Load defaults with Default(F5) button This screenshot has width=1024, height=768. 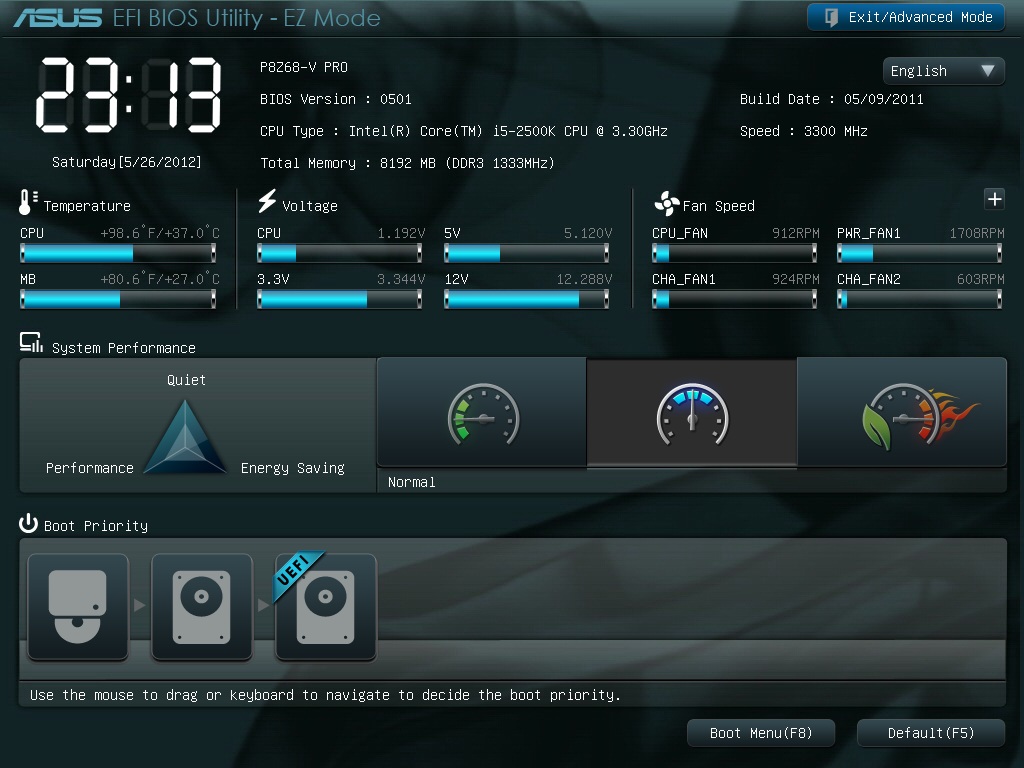pyautogui.click(x=930, y=733)
